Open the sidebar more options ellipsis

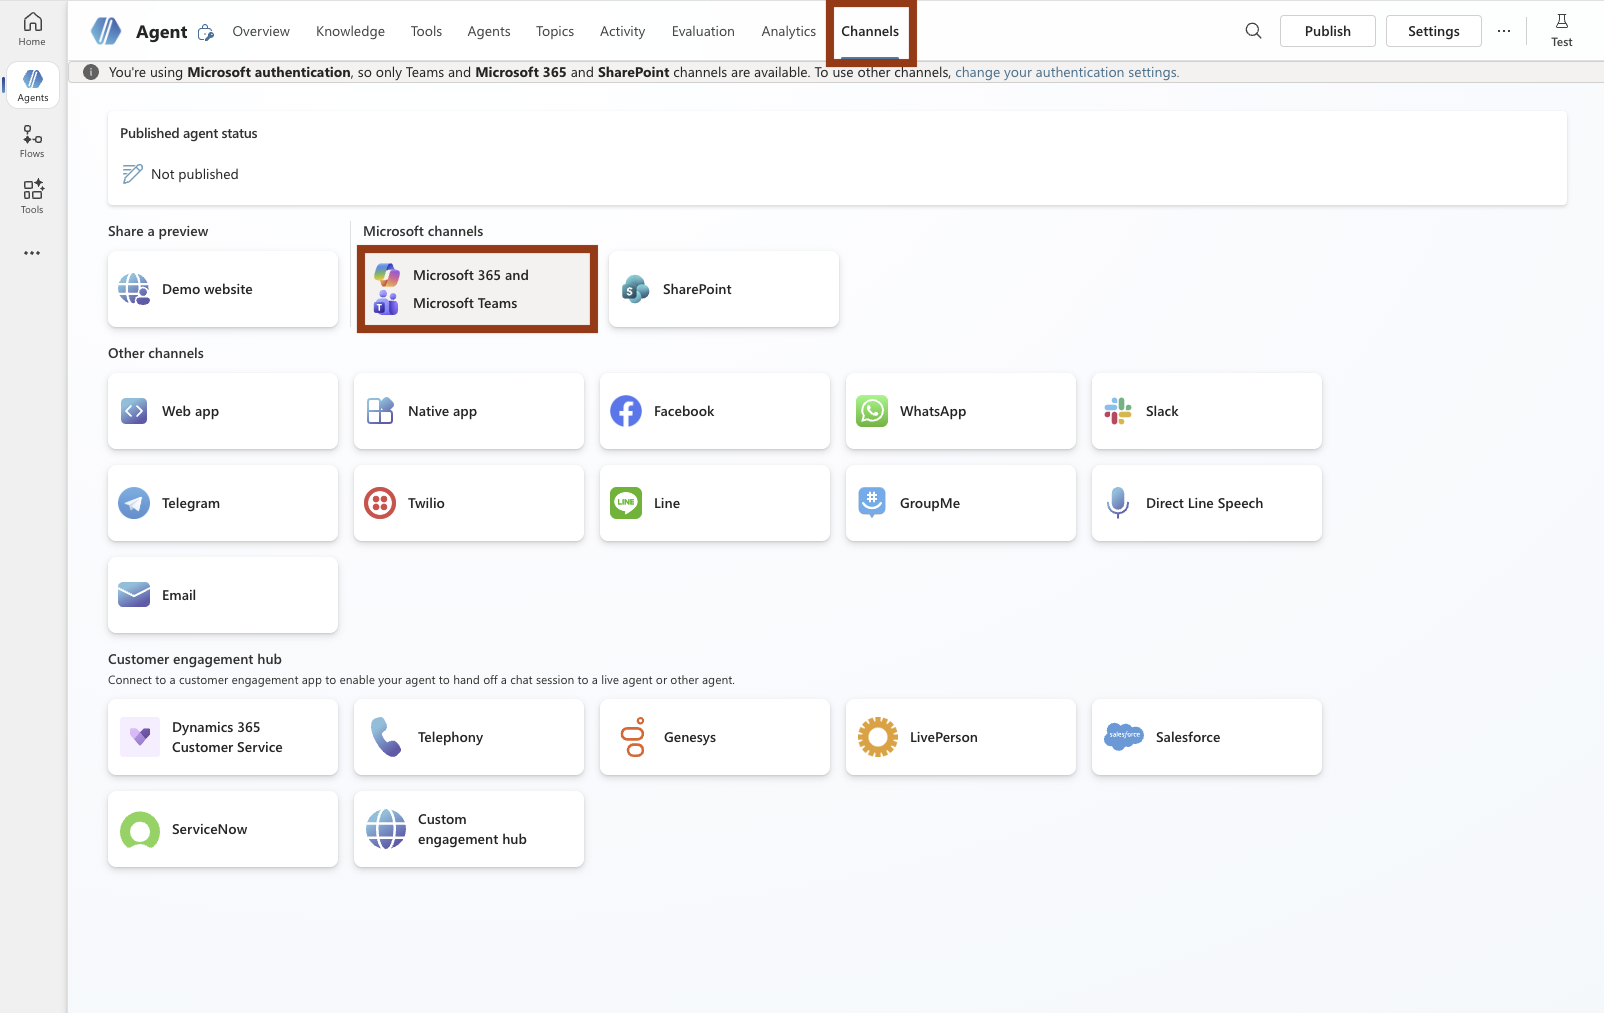pyautogui.click(x=32, y=253)
